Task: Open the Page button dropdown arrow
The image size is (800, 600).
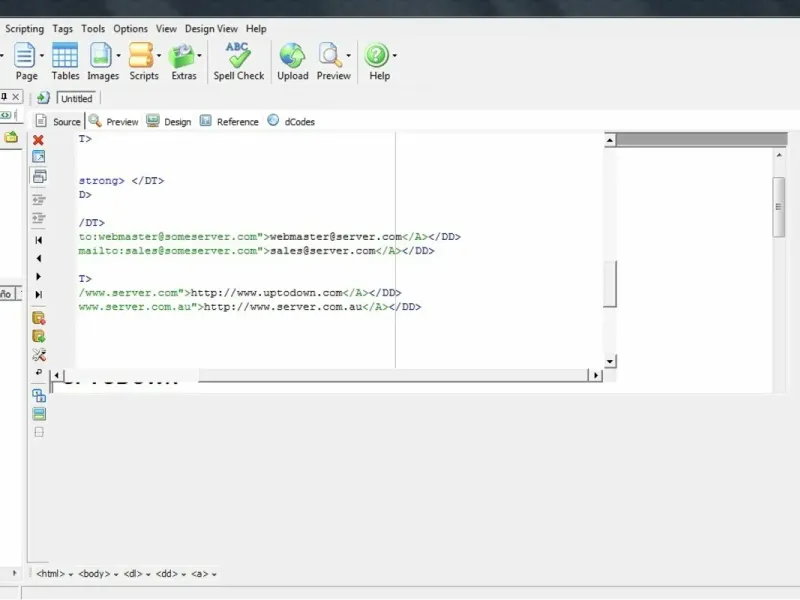Action: pos(42,56)
